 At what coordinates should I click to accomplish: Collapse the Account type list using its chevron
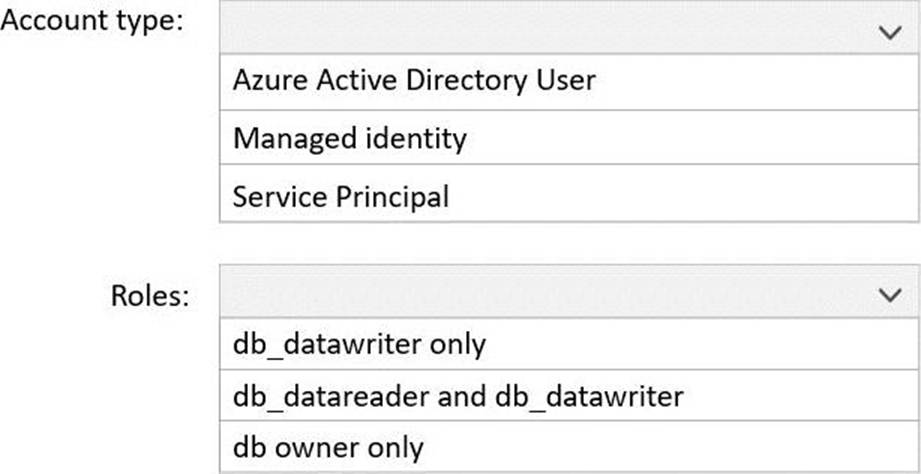(x=889, y=32)
